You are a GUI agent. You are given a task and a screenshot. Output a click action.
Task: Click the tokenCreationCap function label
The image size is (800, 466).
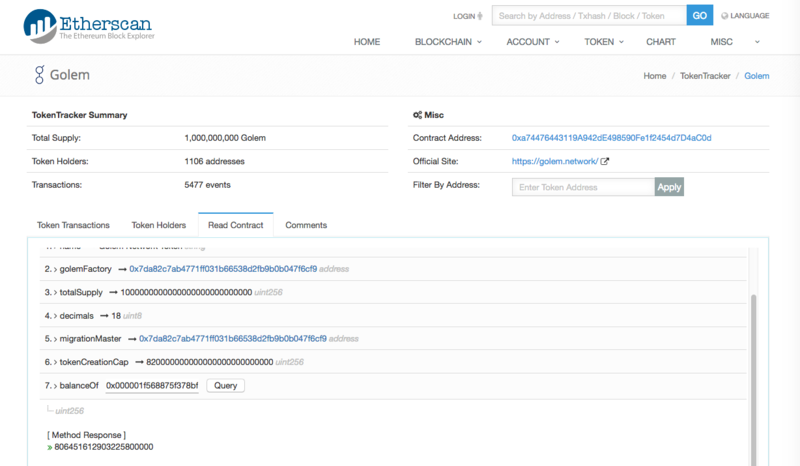tap(94, 362)
